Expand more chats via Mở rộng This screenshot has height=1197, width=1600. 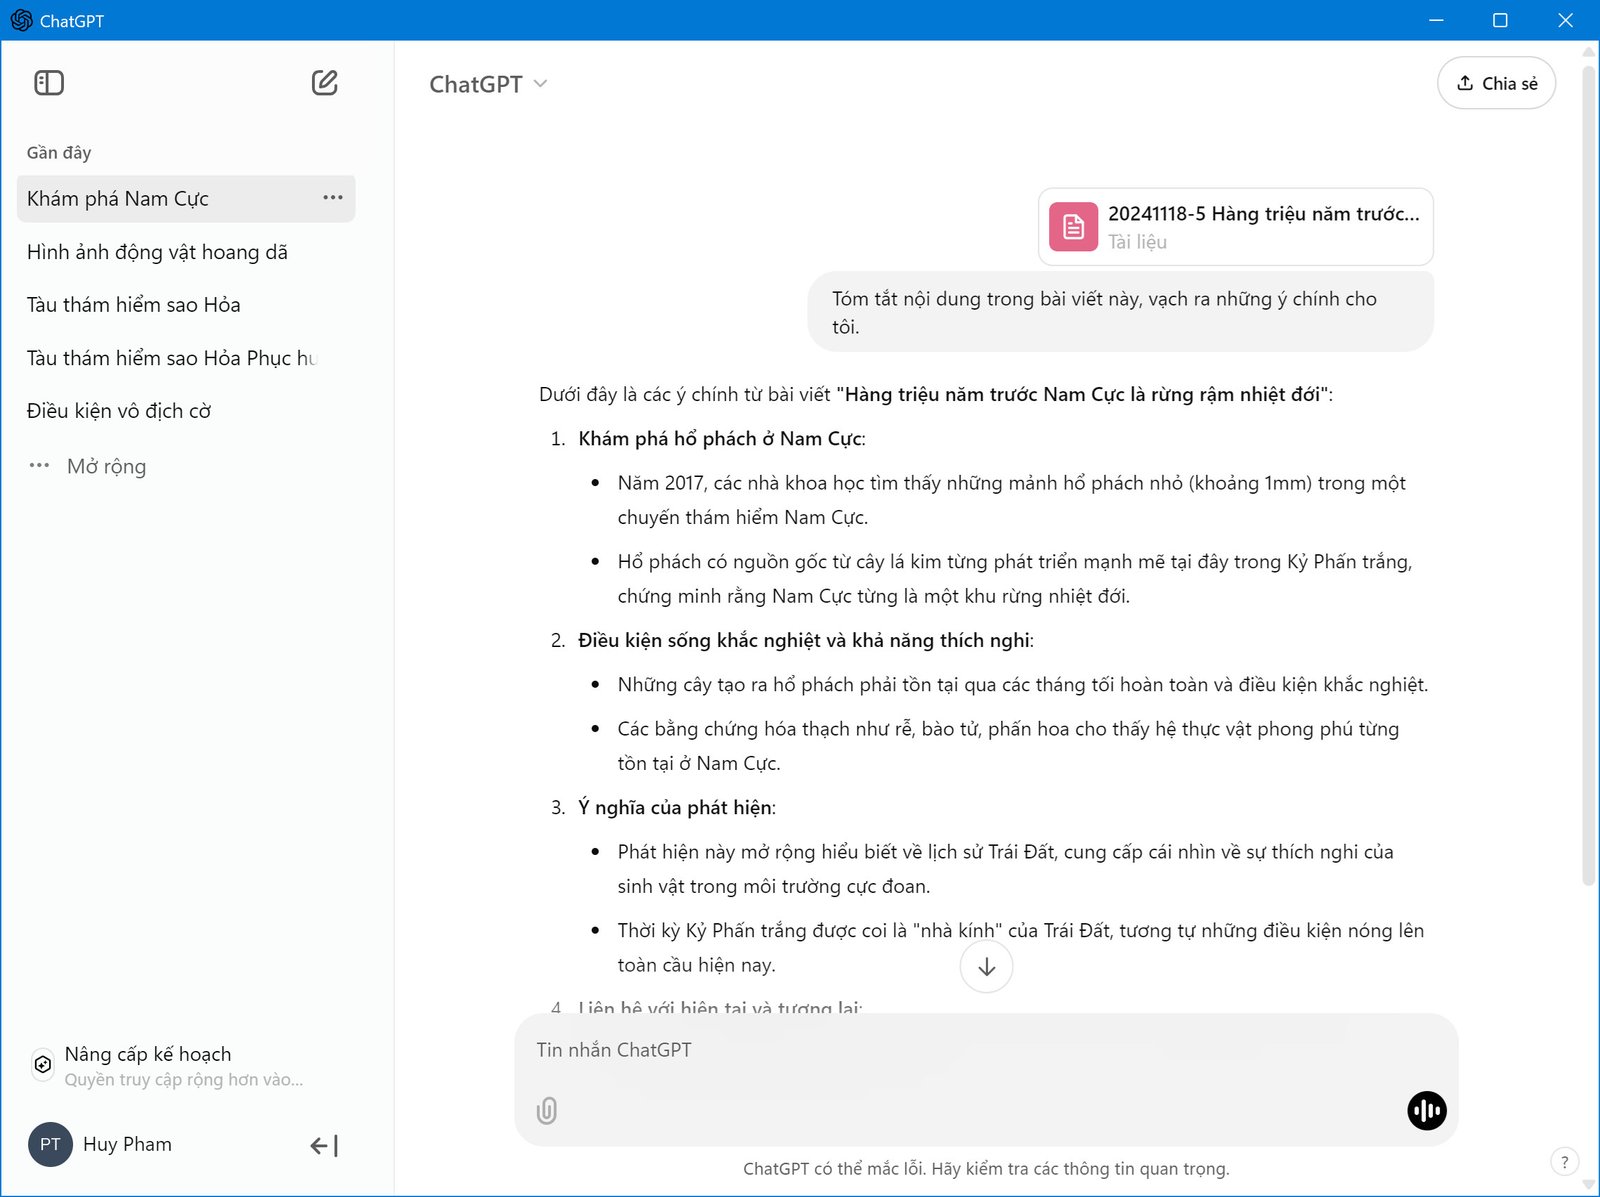(105, 466)
